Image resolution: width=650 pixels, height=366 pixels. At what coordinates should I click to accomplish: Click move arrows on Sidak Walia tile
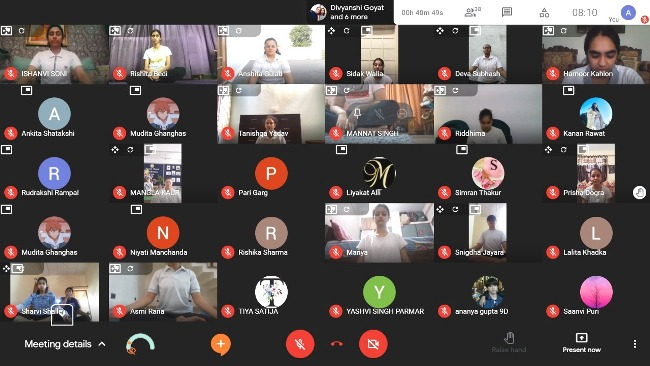[332, 31]
